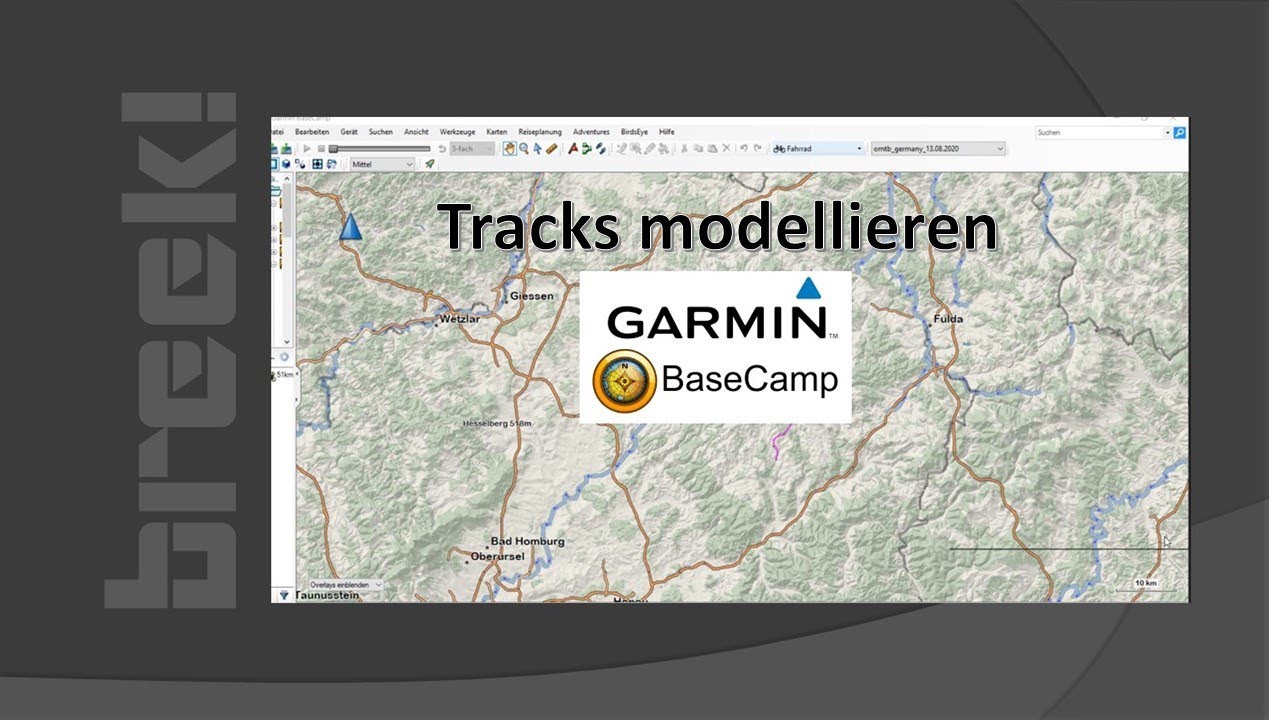Open the 5-fach speed dropdown
Image resolution: width=1280 pixels, height=720 pixels.
click(x=472, y=148)
